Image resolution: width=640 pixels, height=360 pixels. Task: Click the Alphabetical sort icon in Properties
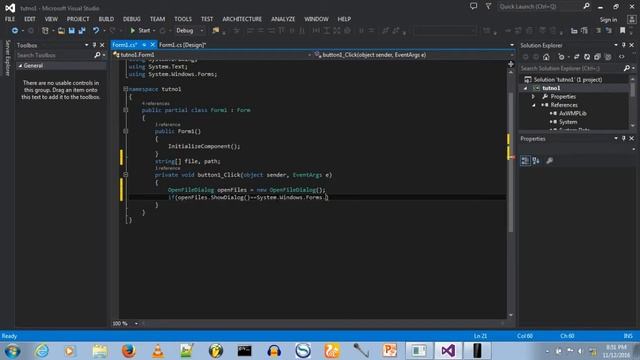coord(536,161)
